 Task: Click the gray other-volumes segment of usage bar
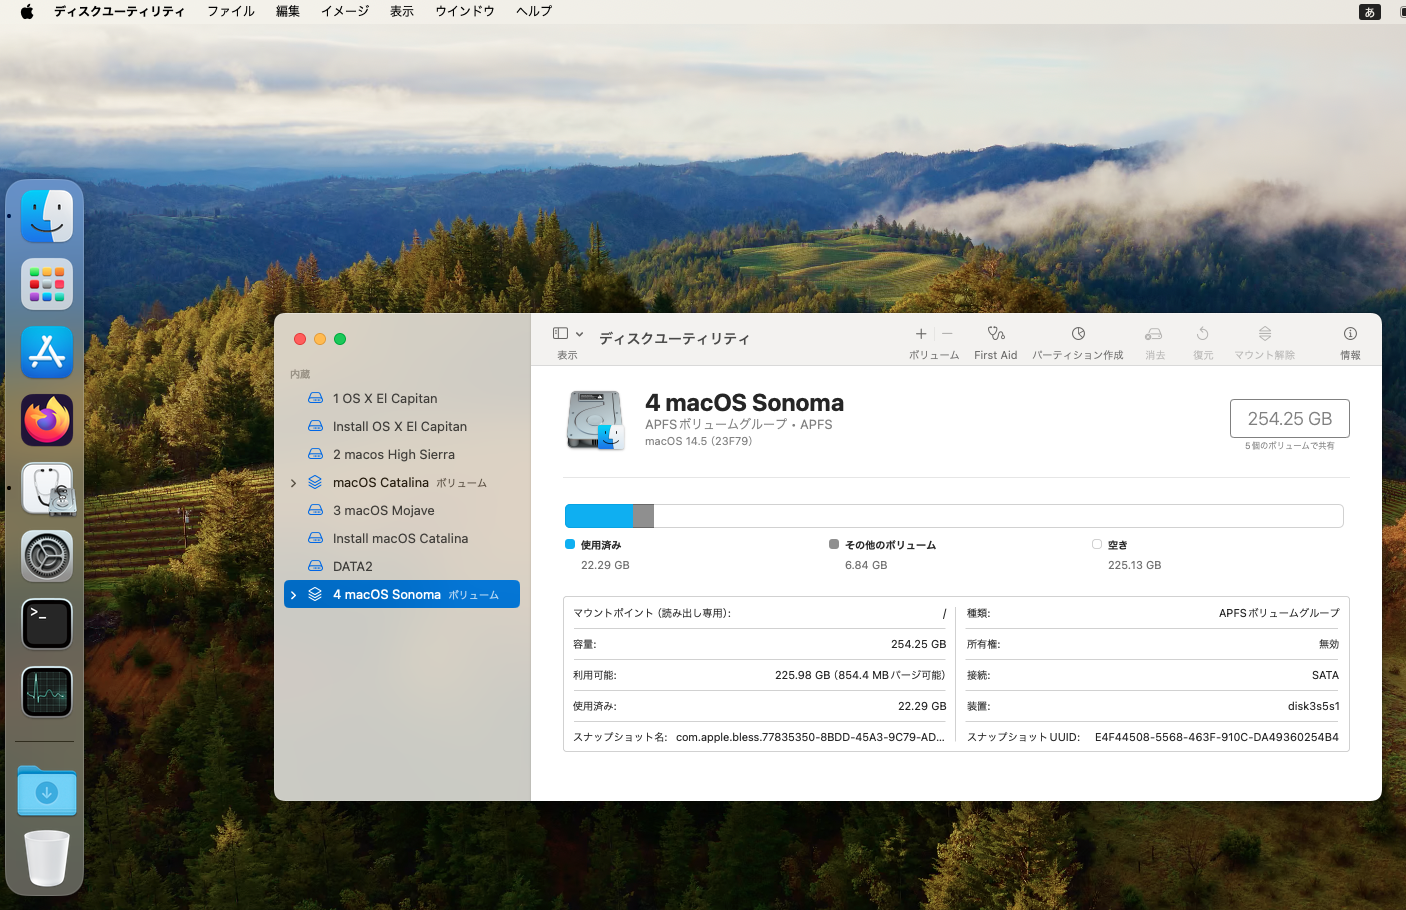click(x=643, y=516)
